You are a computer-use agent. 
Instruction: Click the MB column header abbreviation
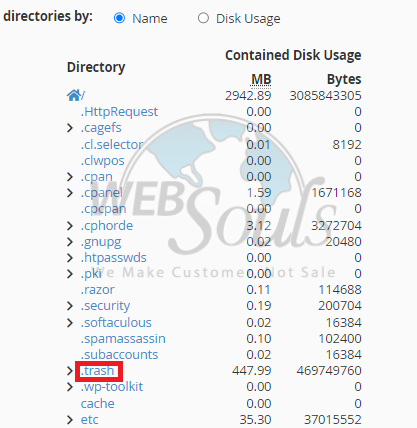click(x=261, y=80)
